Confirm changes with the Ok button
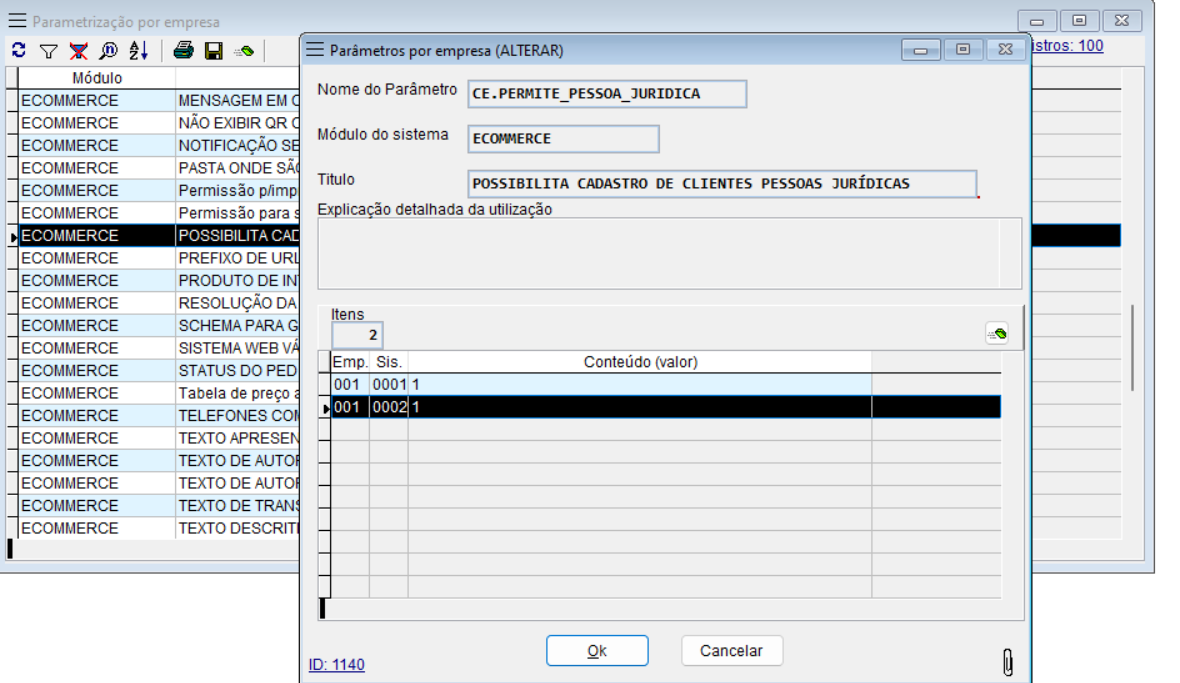The width and height of the screenshot is (1180, 683). [x=597, y=651]
